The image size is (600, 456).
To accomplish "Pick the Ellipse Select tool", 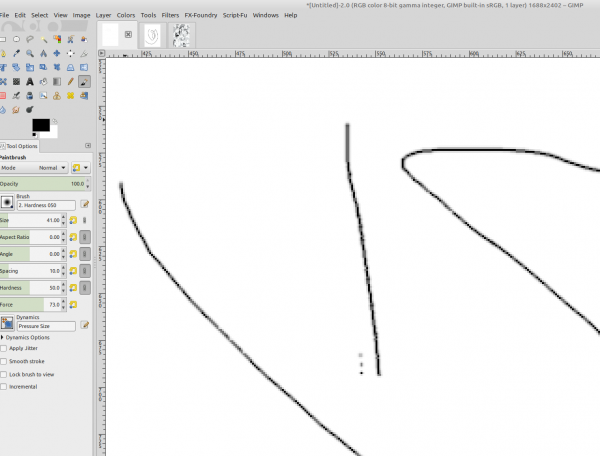I will (x=16, y=39).
